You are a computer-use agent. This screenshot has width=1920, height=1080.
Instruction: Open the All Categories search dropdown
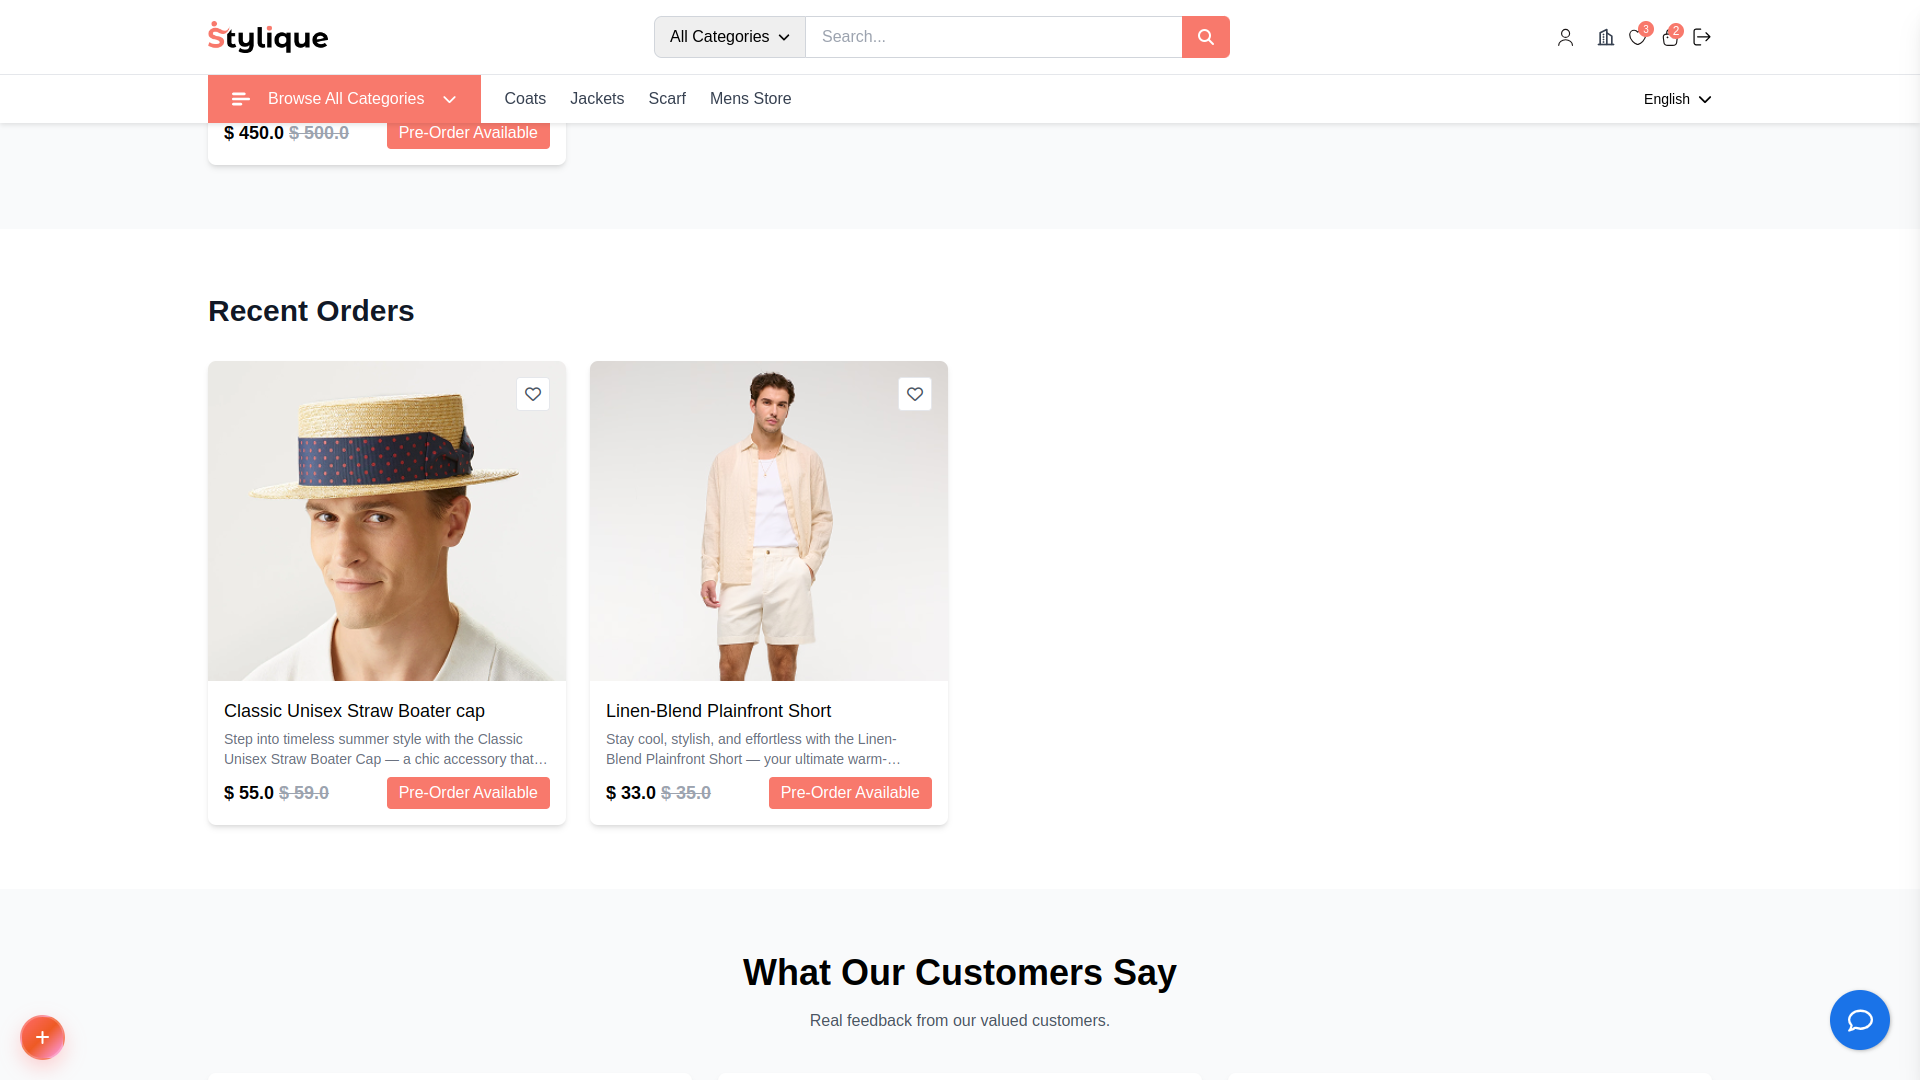point(730,37)
